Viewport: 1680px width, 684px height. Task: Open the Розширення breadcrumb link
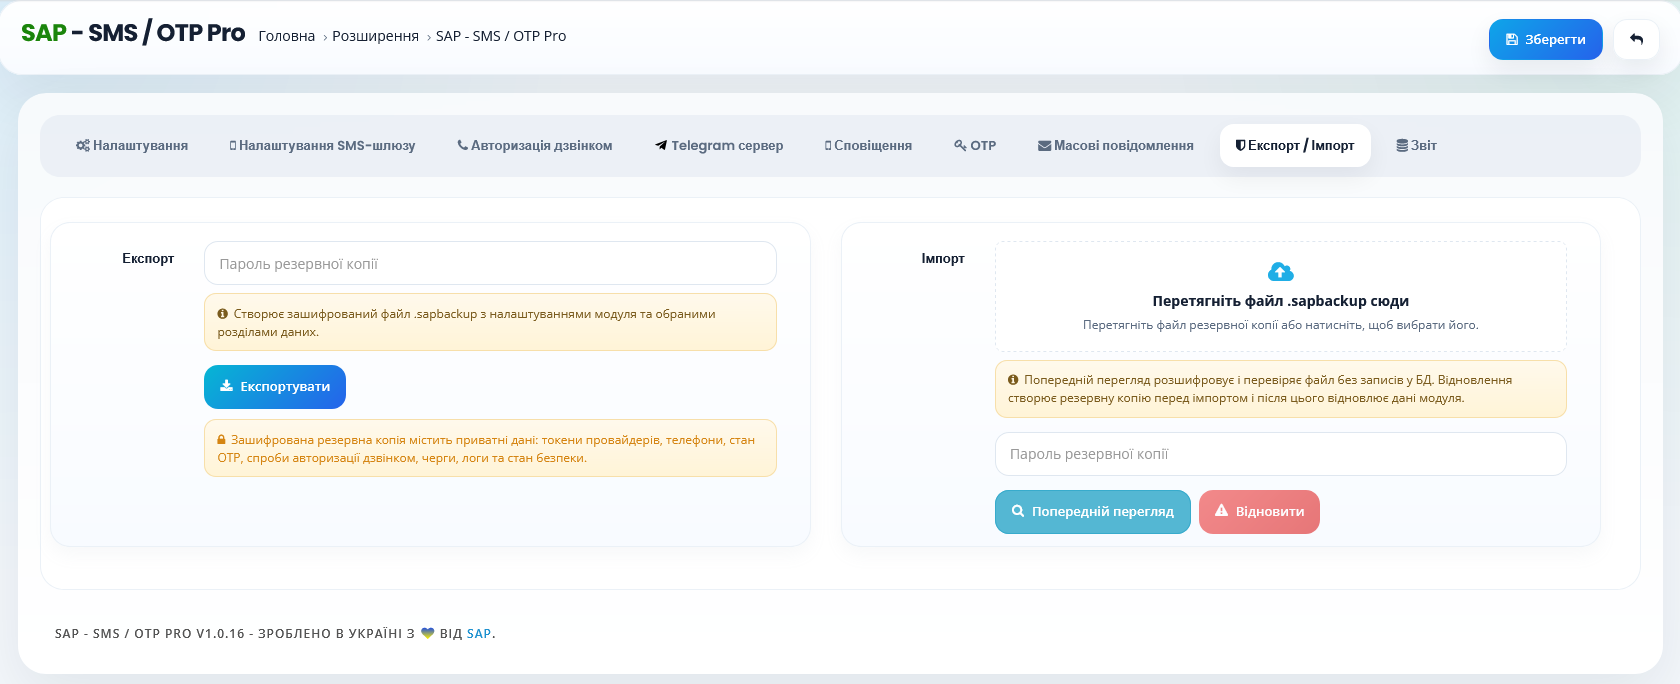point(376,36)
